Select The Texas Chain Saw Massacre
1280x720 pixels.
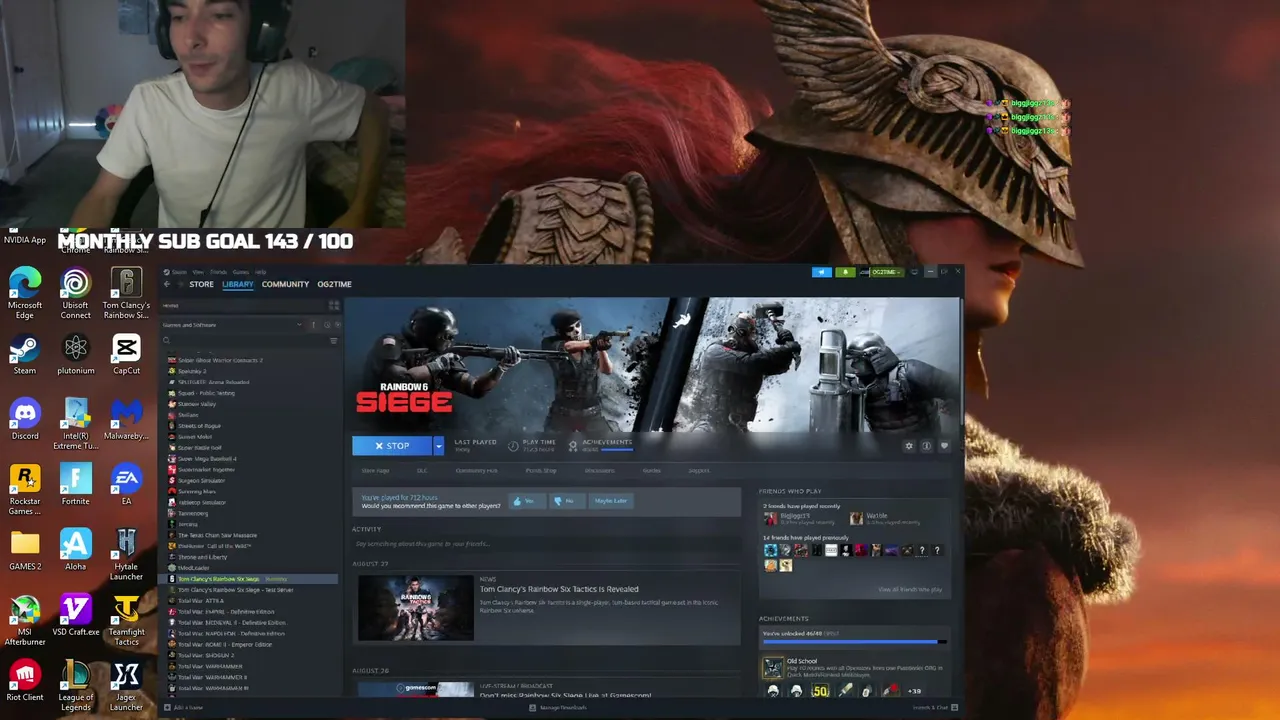(x=217, y=535)
